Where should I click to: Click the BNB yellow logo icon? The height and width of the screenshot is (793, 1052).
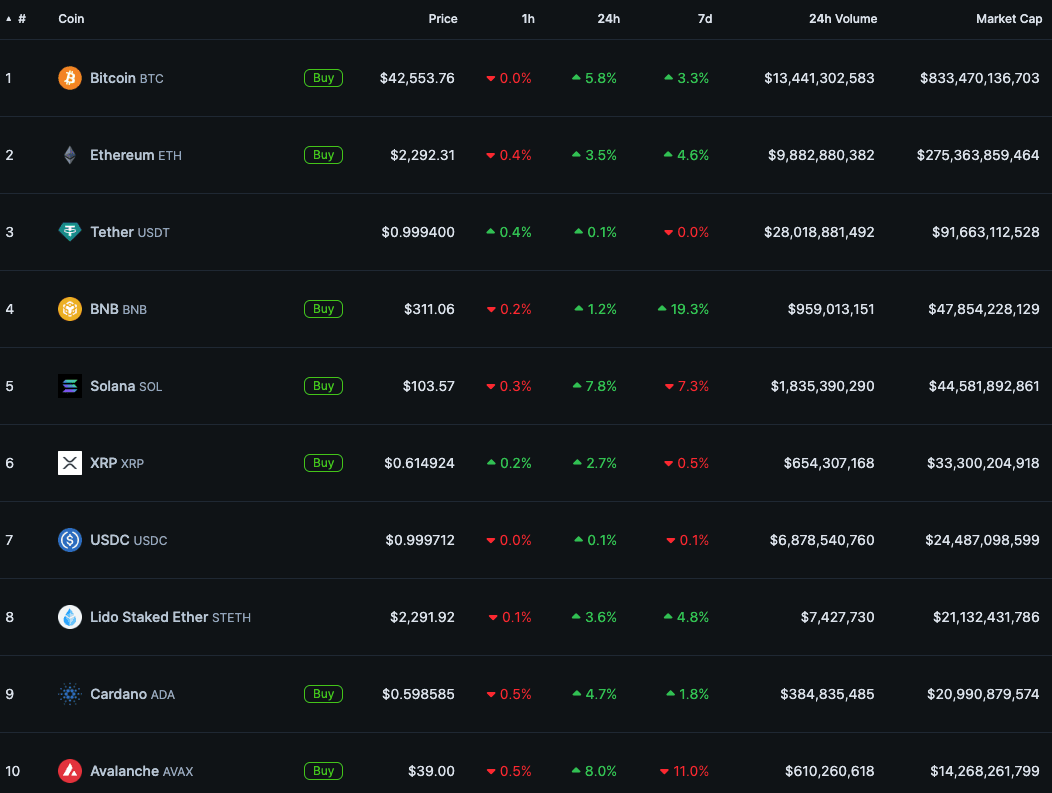click(69, 309)
